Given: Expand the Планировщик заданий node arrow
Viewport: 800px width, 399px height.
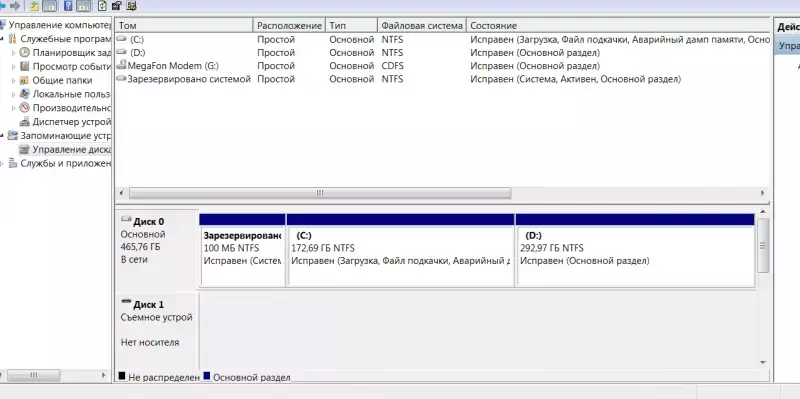Looking at the screenshot, I should click(x=14, y=53).
